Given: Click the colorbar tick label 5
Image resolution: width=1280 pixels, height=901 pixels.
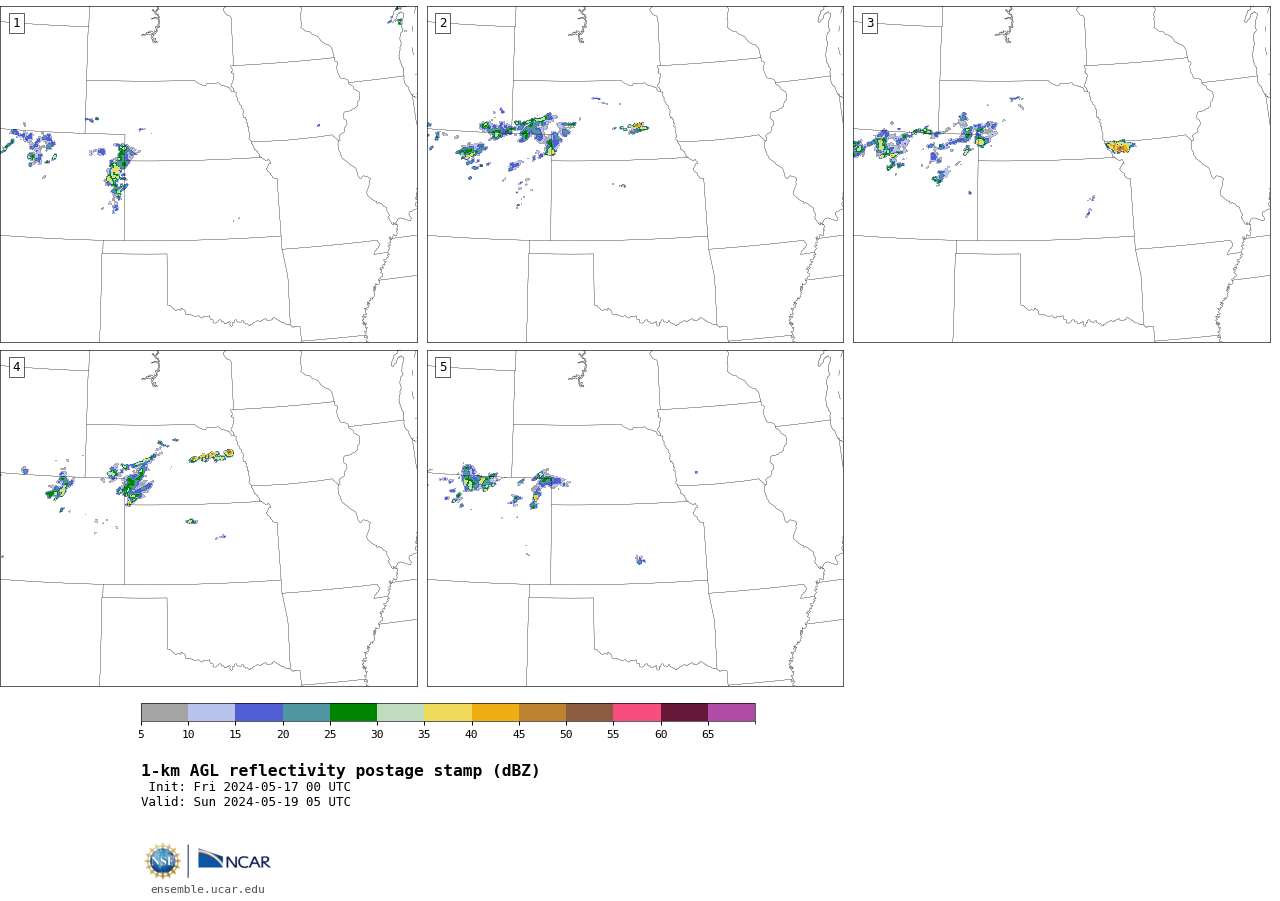Looking at the screenshot, I should [141, 735].
